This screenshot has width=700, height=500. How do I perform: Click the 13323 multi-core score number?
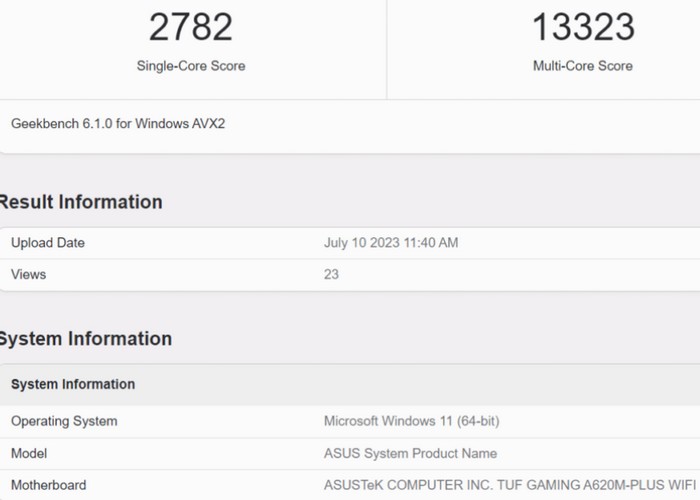pos(582,27)
